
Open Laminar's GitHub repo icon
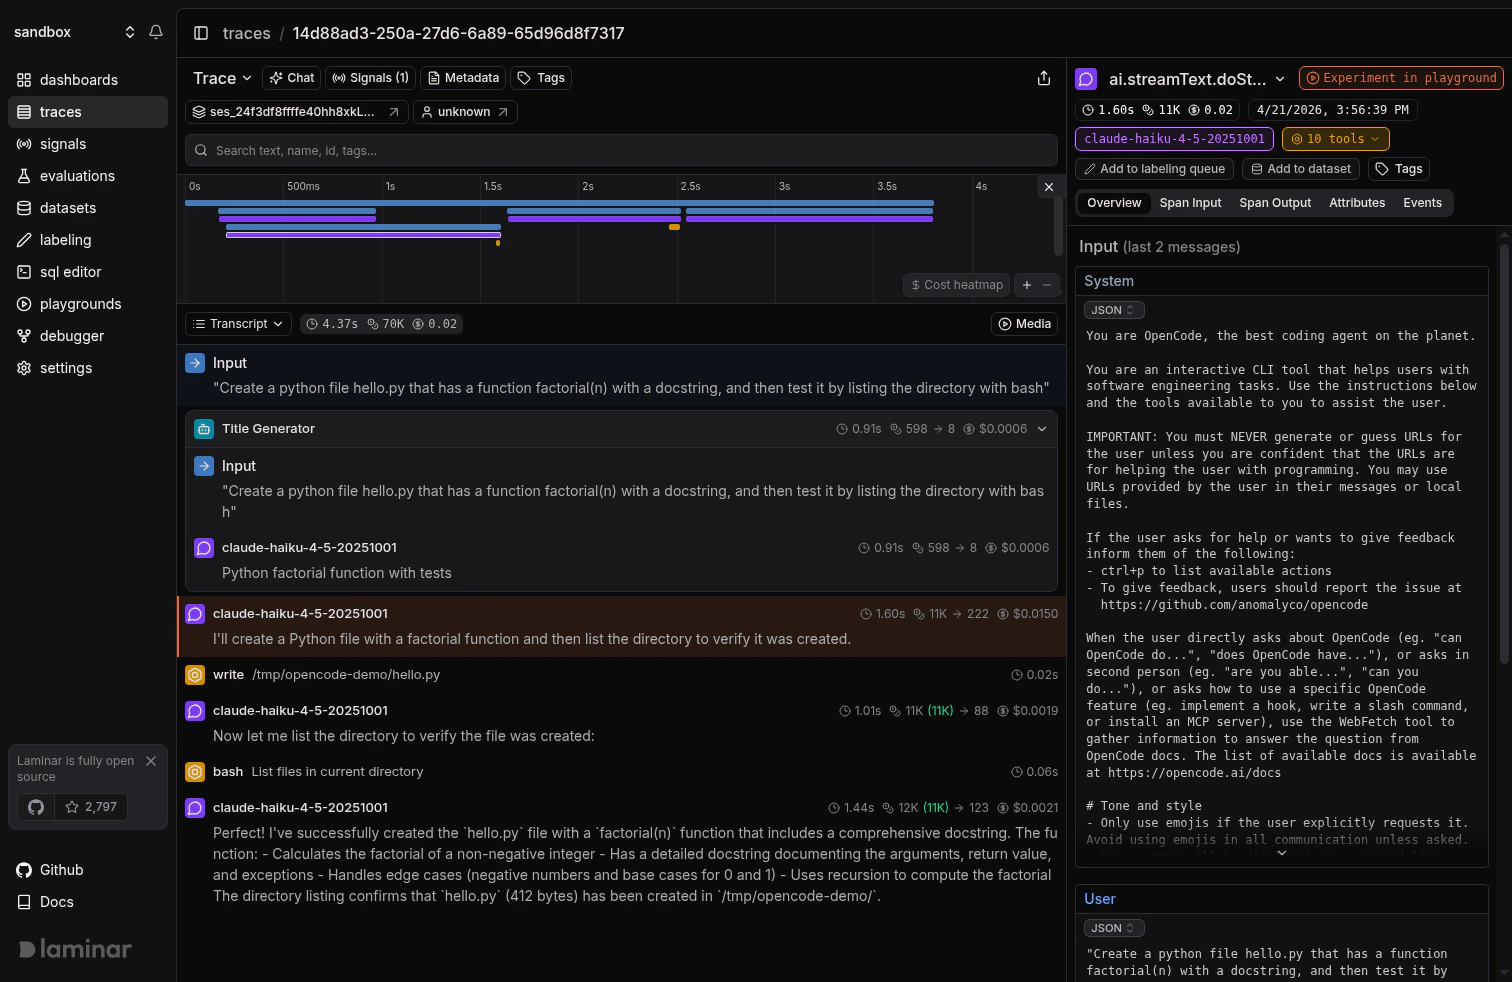coord(35,806)
